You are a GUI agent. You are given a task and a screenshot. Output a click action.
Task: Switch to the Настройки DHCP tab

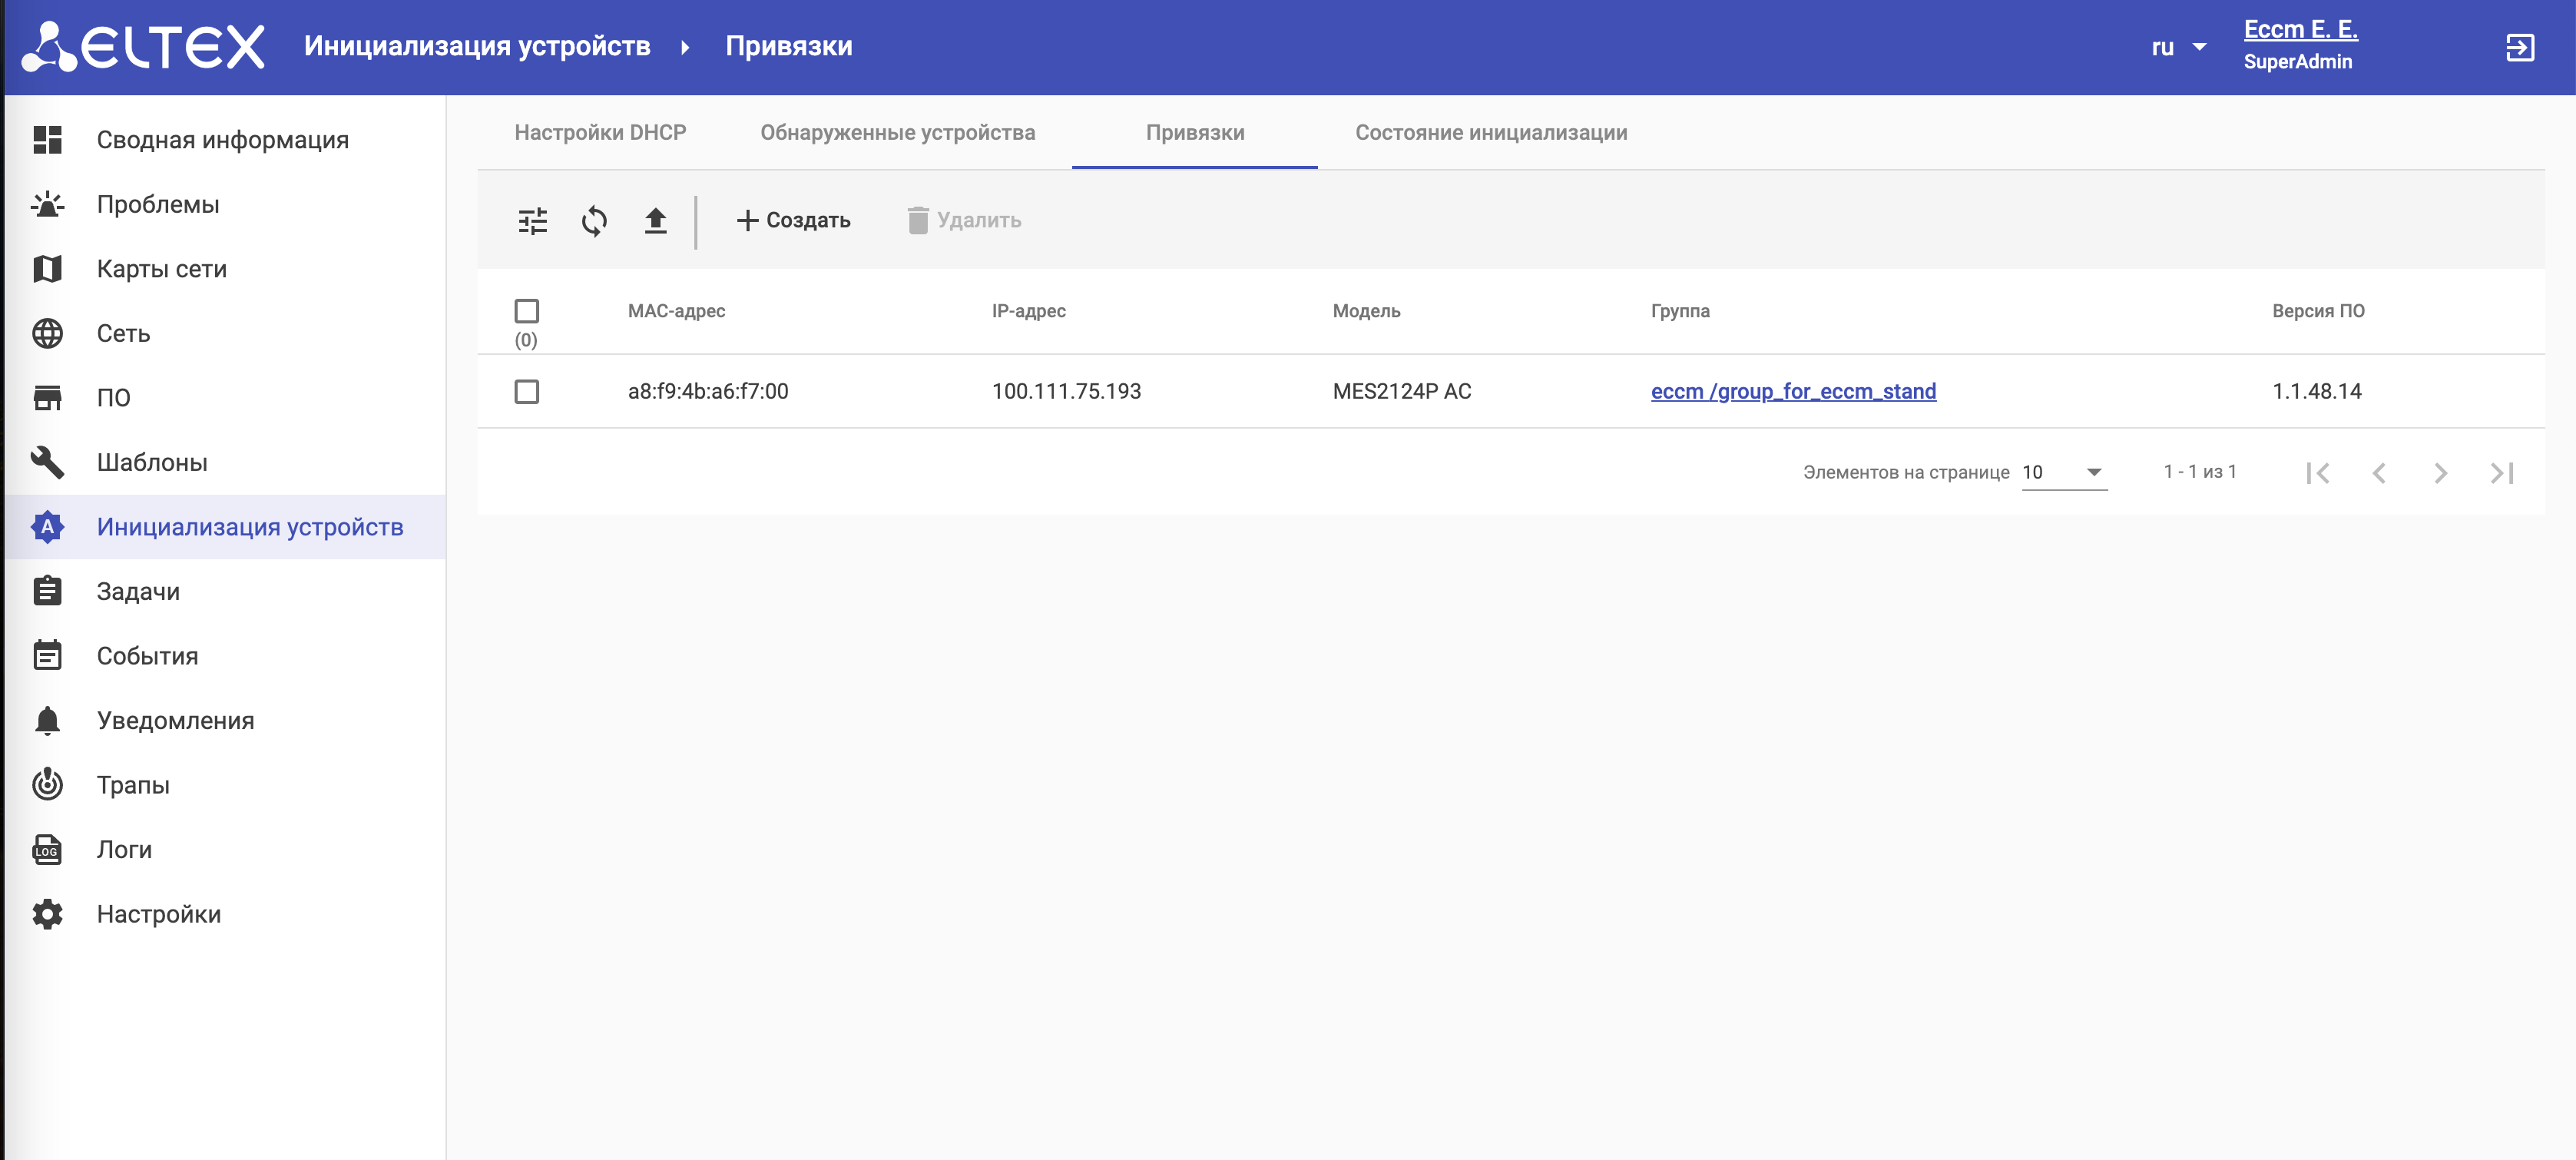[600, 133]
